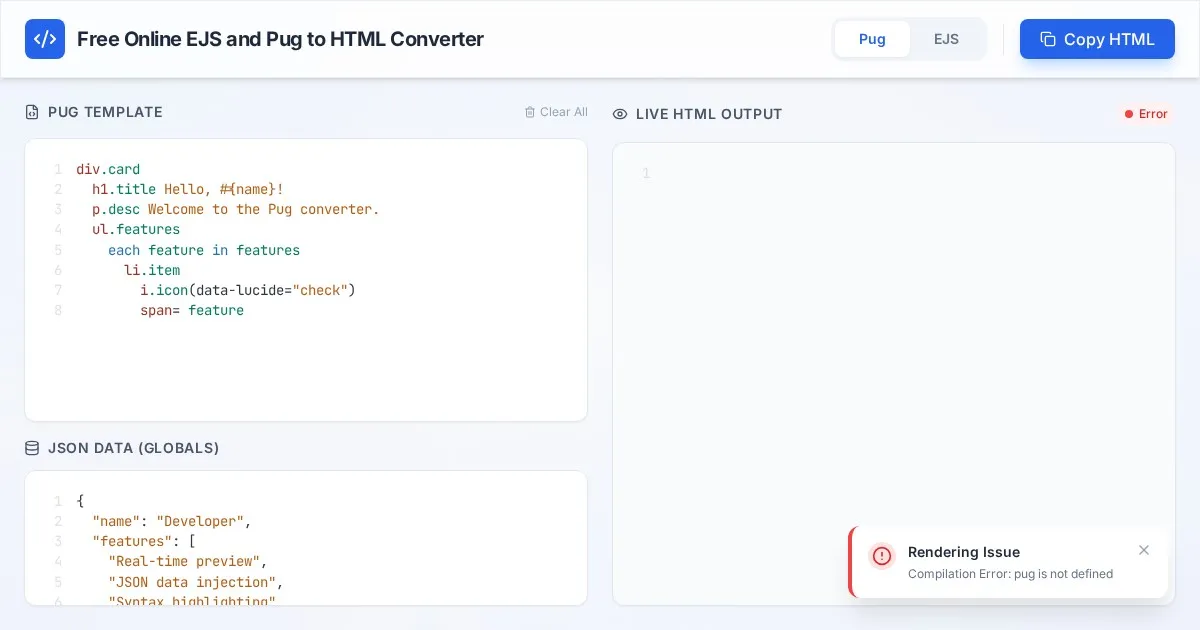Click the 'each feature in features' line
1200x630 pixels.
(204, 250)
